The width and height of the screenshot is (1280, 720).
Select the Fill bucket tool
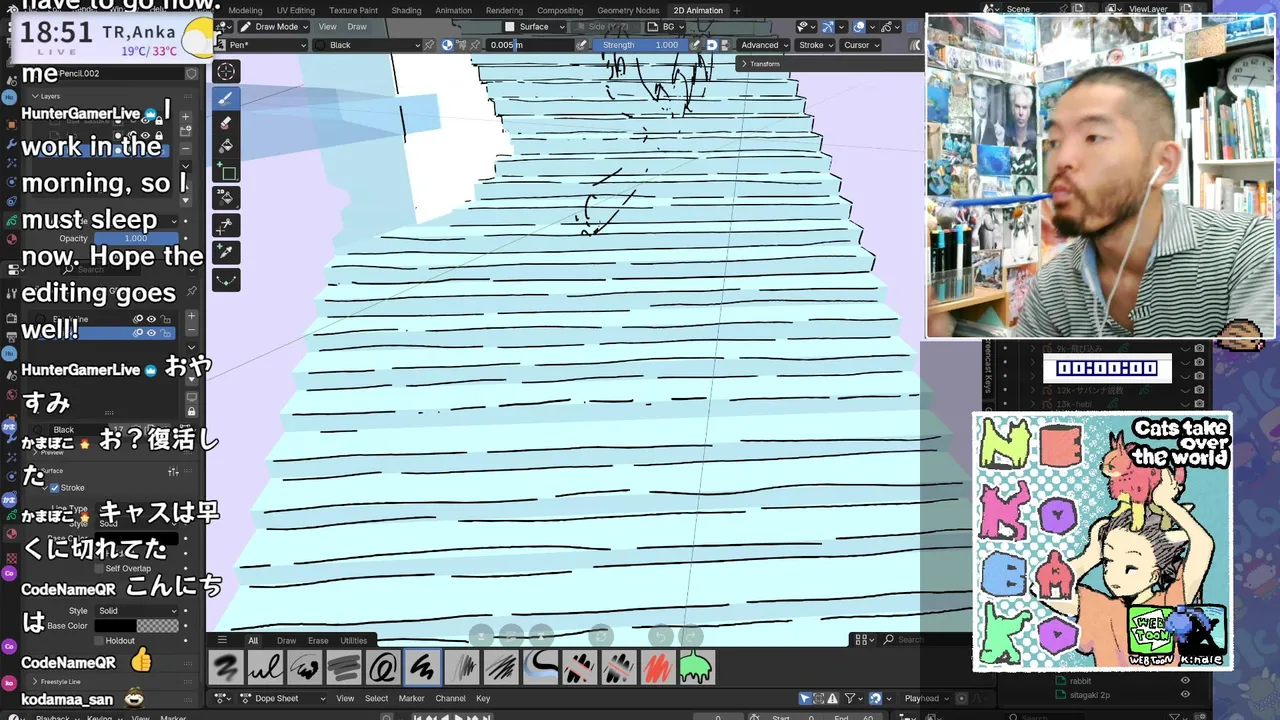click(226, 146)
